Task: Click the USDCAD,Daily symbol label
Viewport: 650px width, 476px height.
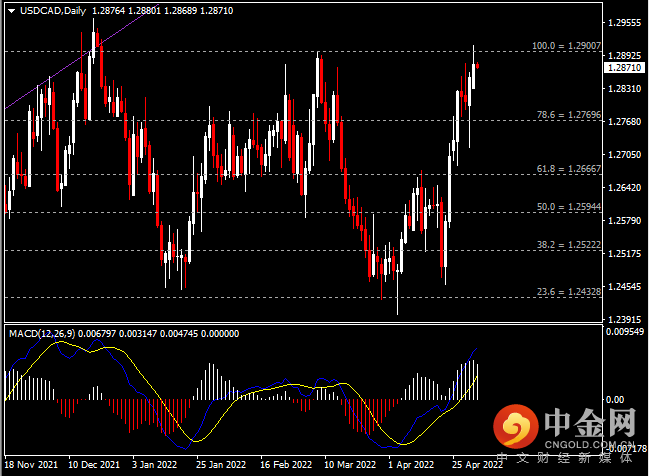Action: pyautogui.click(x=53, y=11)
